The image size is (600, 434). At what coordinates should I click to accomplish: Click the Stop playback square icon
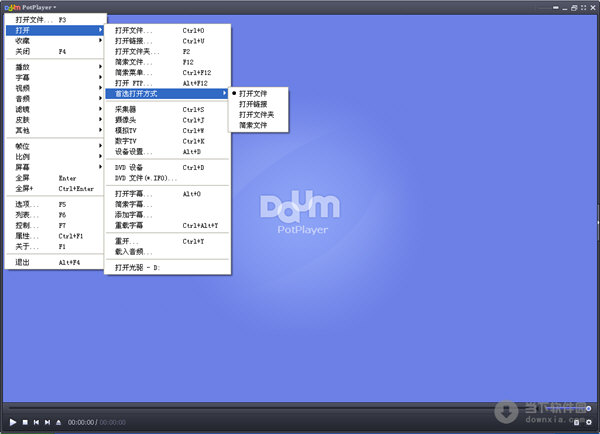click(25, 422)
